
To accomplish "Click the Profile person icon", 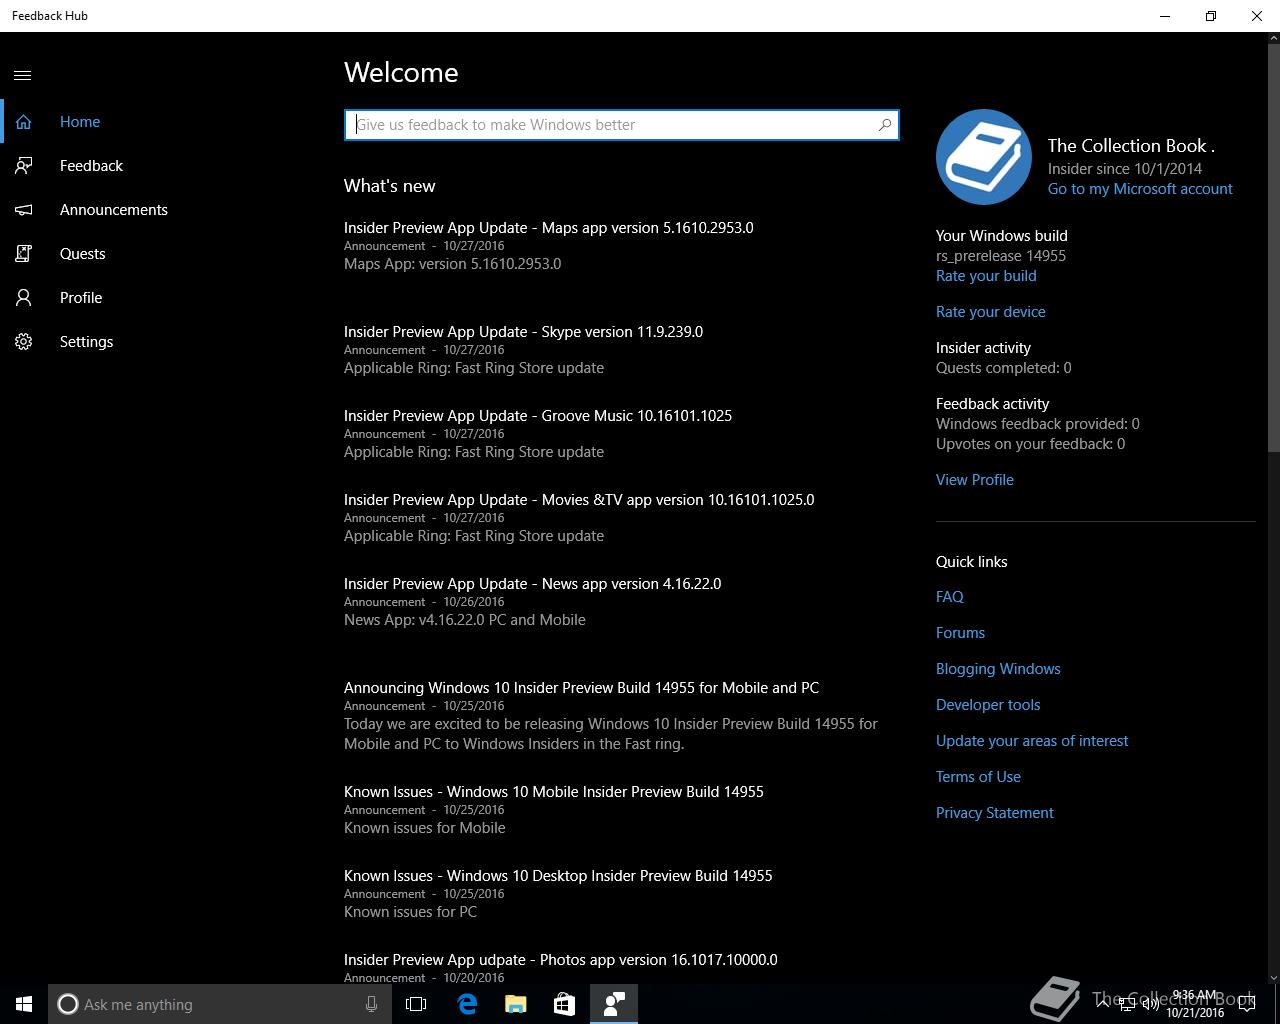I will tap(23, 298).
